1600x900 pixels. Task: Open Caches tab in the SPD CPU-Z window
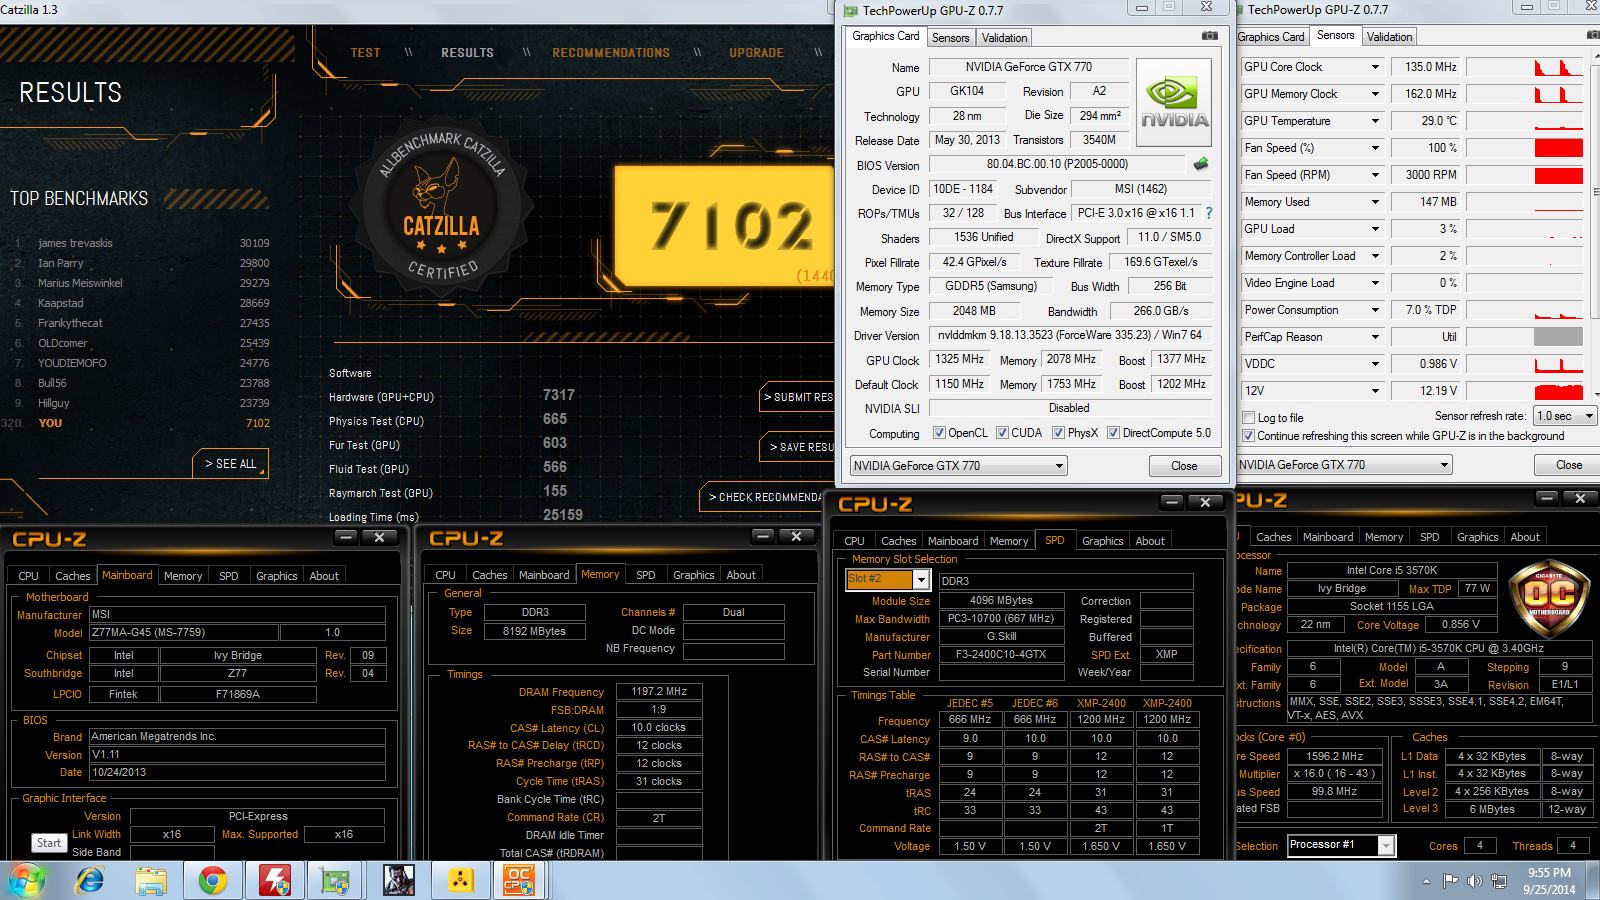coord(898,541)
